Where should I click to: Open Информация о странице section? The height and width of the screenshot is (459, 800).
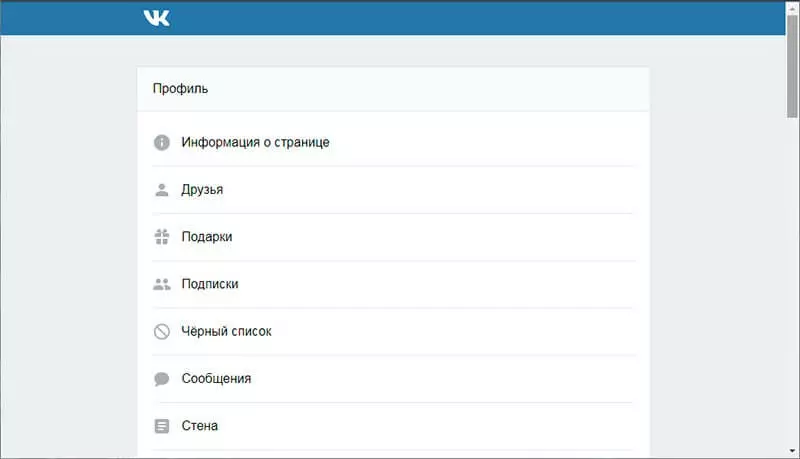click(x=255, y=142)
